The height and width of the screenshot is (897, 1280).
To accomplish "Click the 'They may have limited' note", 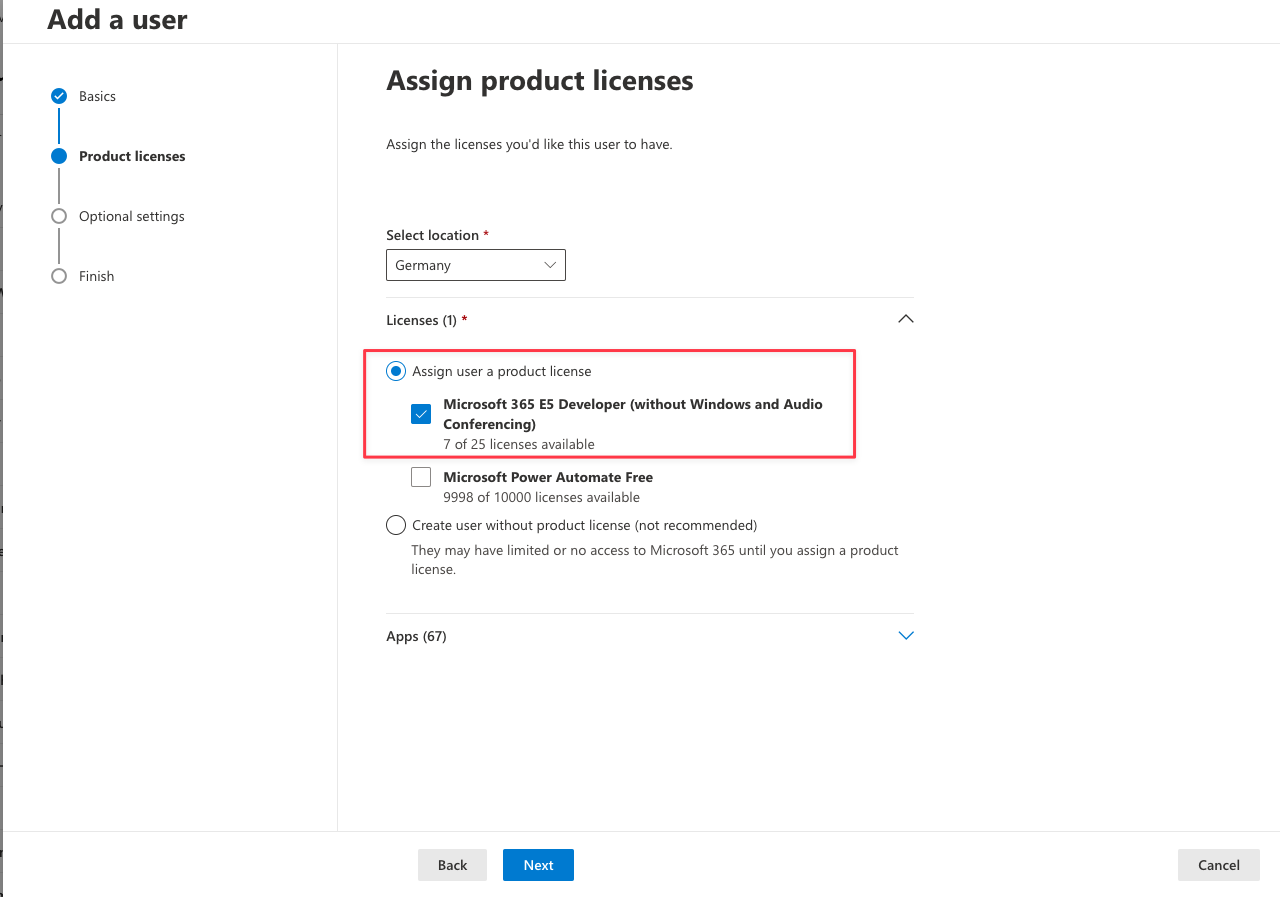I will click(x=655, y=560).
